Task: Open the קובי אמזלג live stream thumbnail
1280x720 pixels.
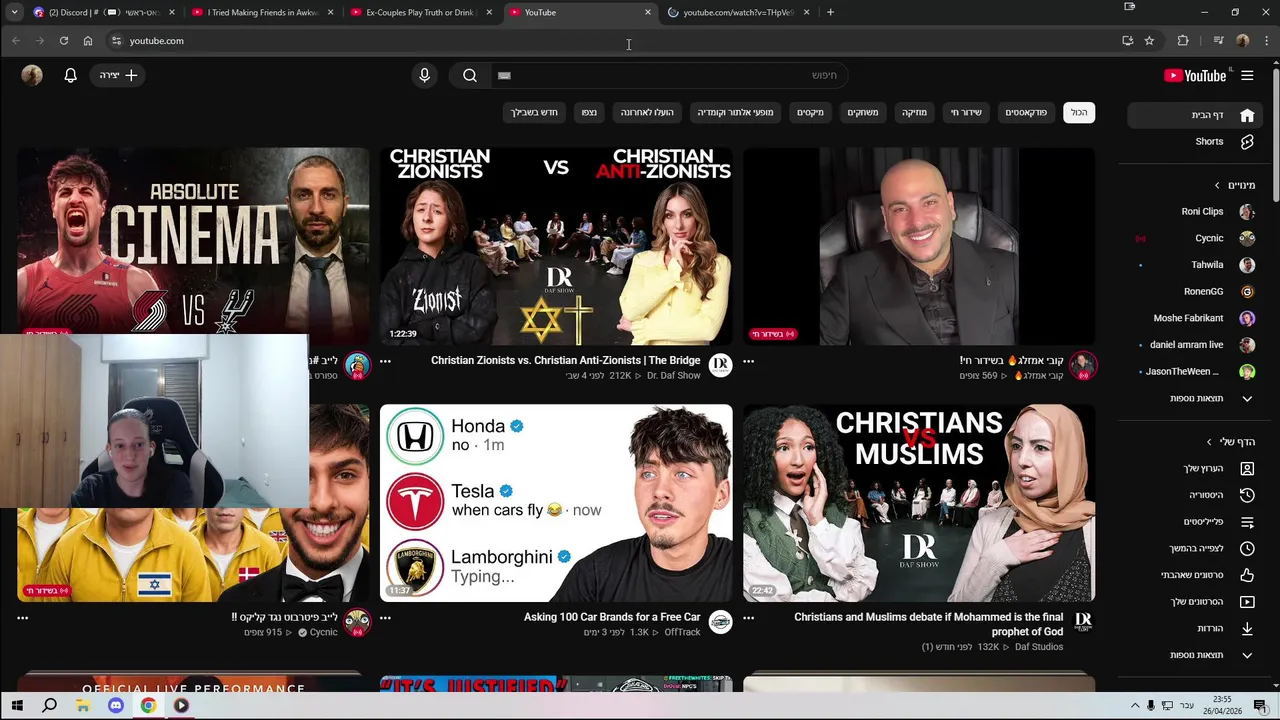Action: tap(919, 246)
